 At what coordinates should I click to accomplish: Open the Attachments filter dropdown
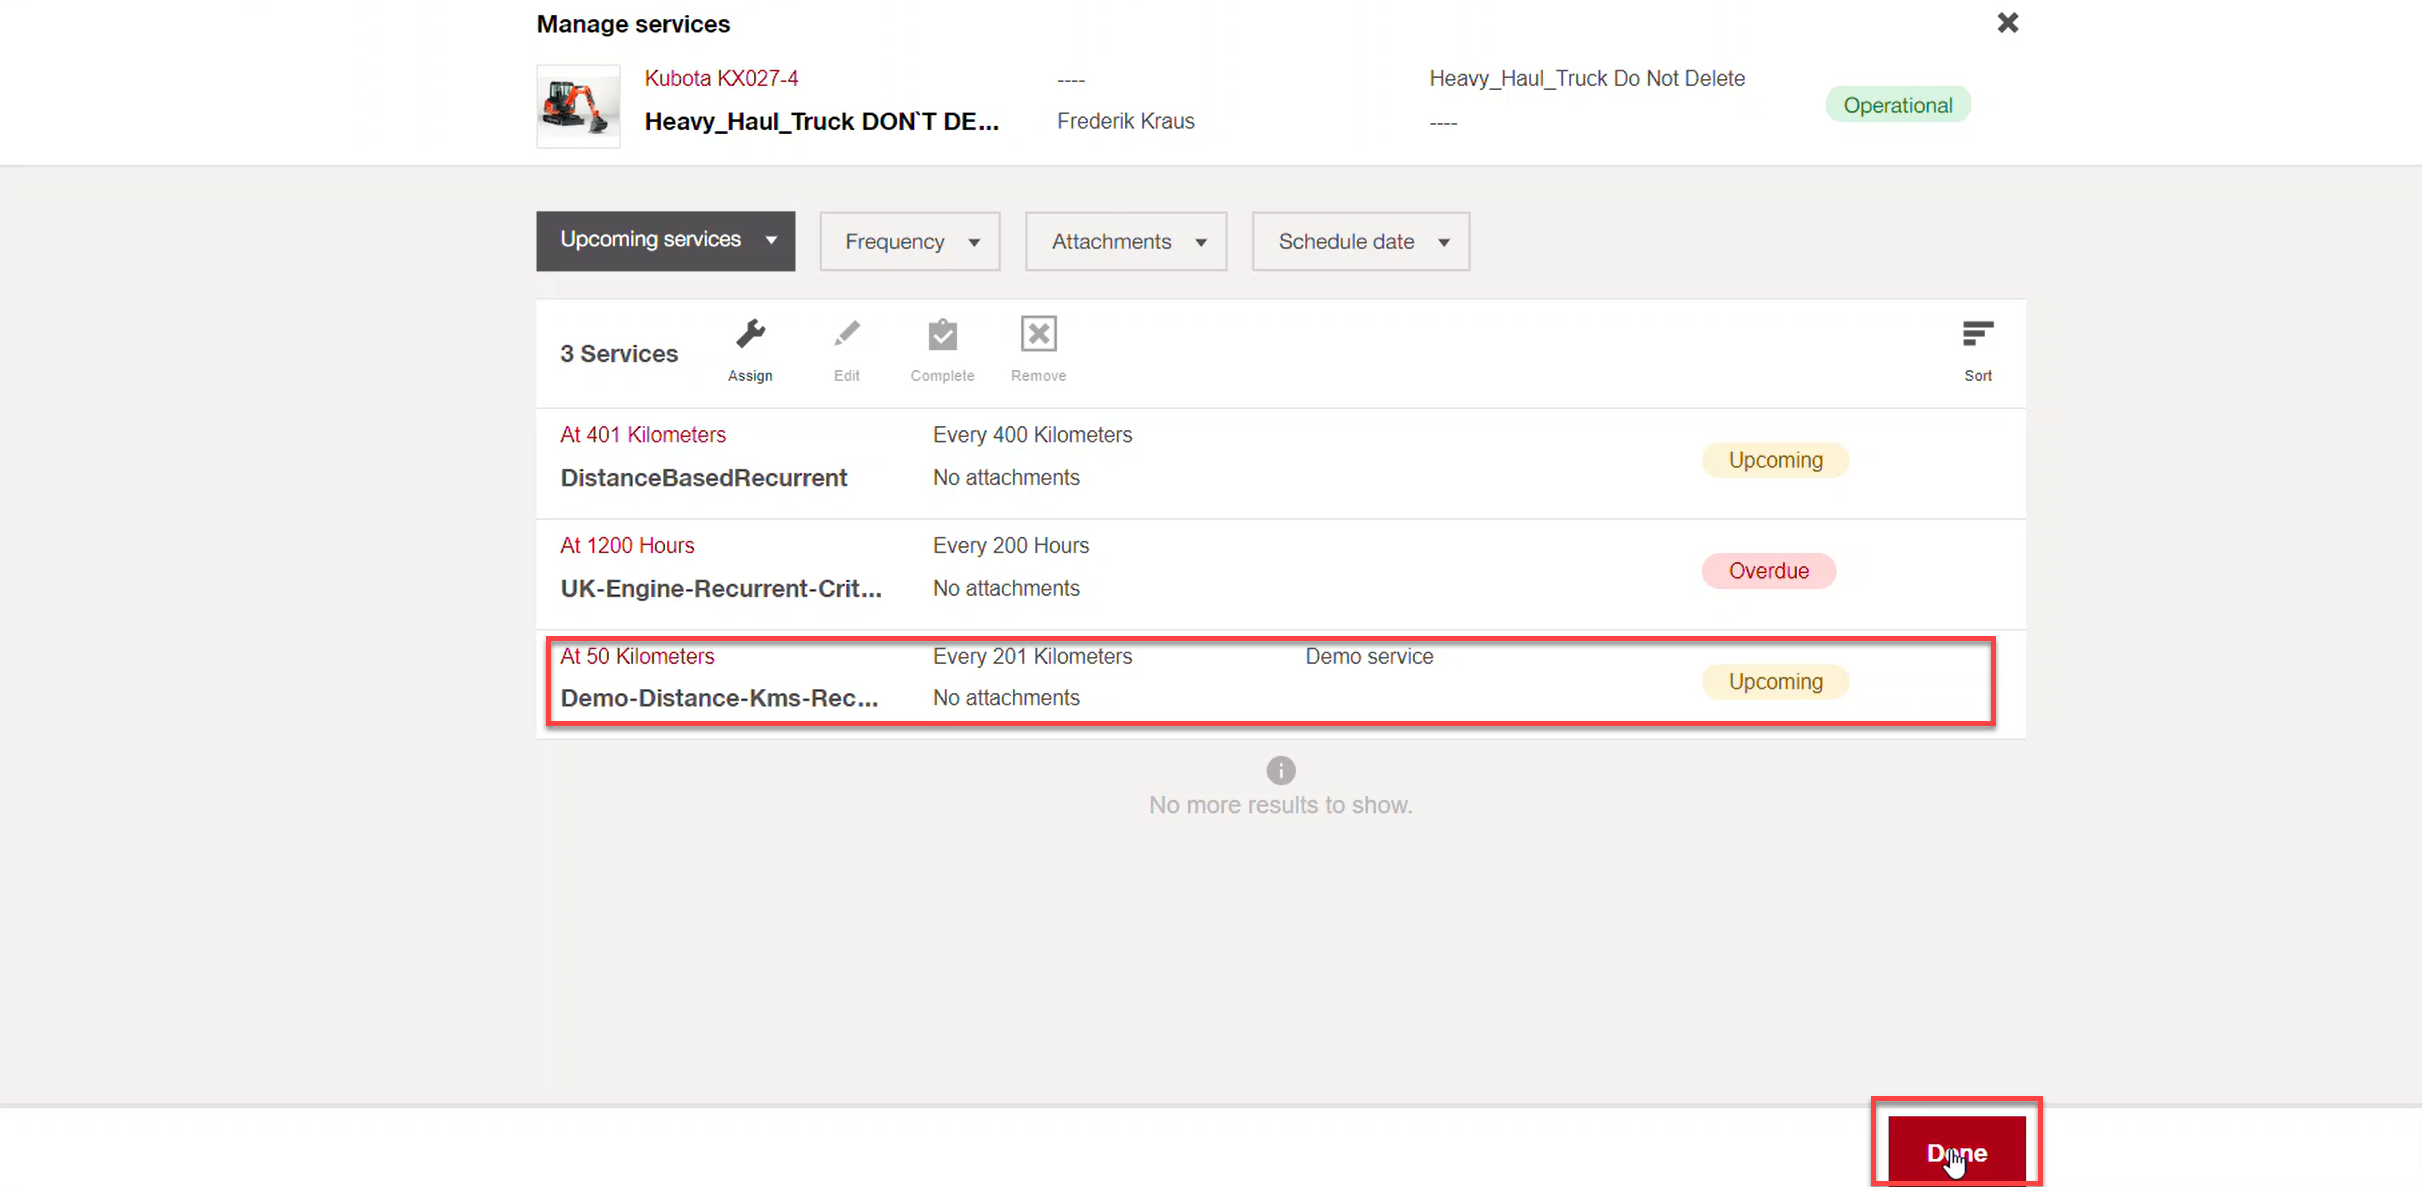click(1125, 242)
